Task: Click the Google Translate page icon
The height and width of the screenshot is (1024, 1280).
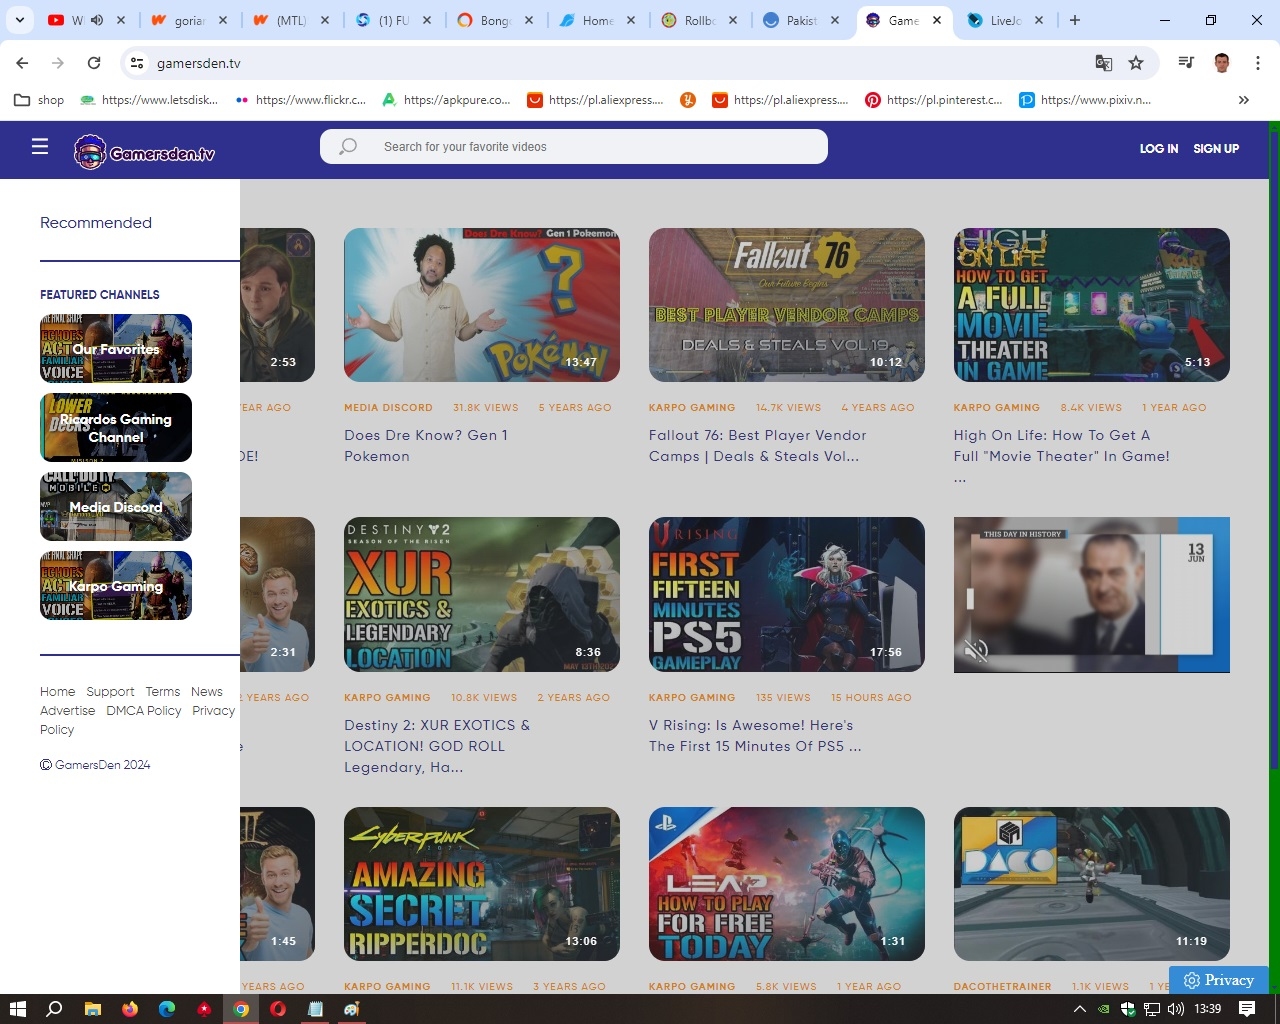Action: pyautogui.click(x=1104, y=63)
